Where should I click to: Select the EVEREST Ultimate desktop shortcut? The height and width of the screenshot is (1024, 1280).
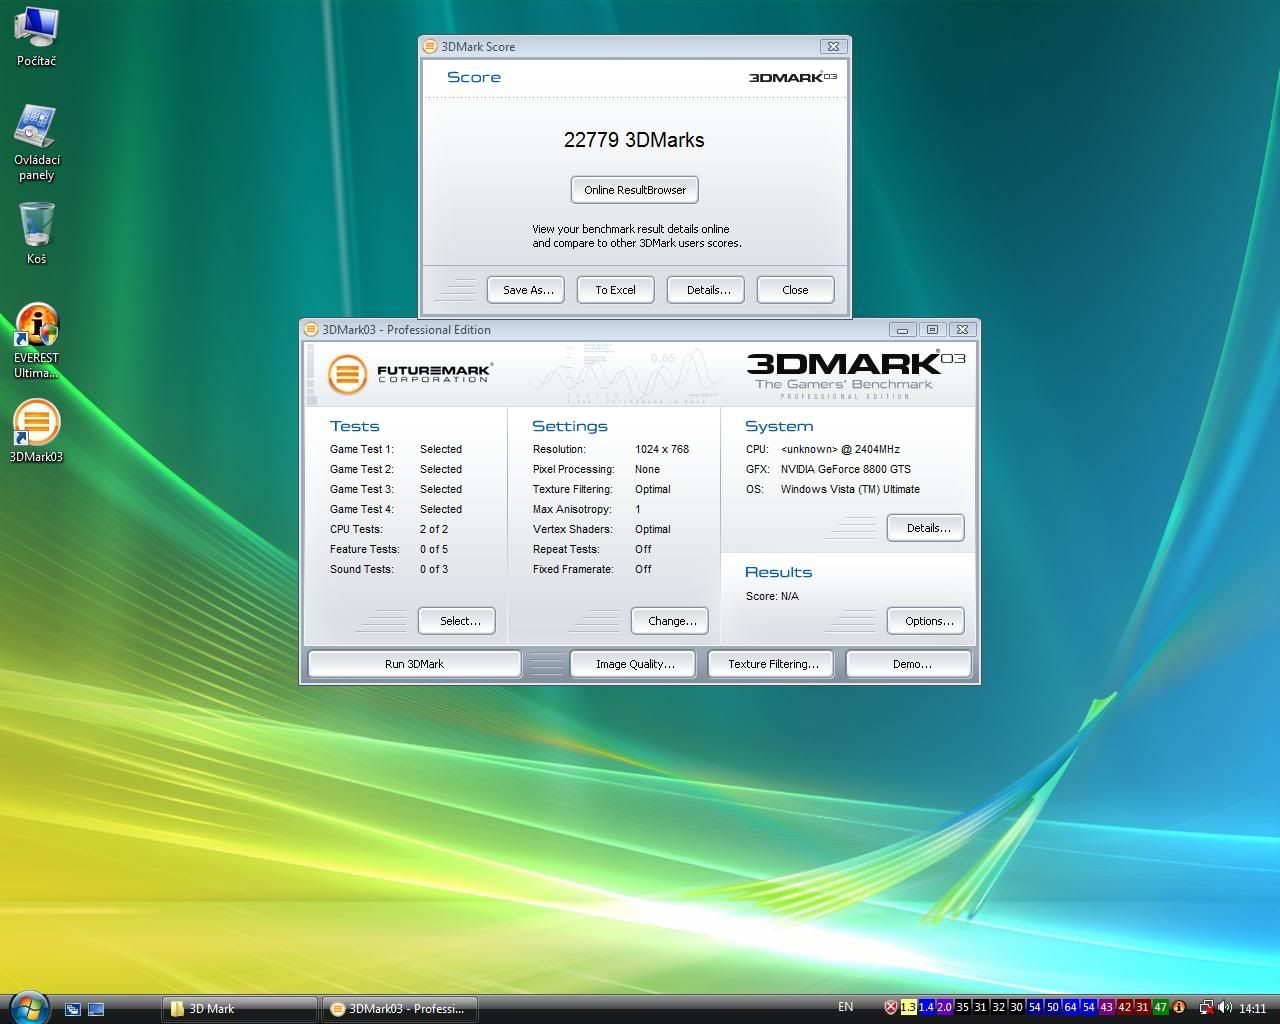[x=37, y=341]
